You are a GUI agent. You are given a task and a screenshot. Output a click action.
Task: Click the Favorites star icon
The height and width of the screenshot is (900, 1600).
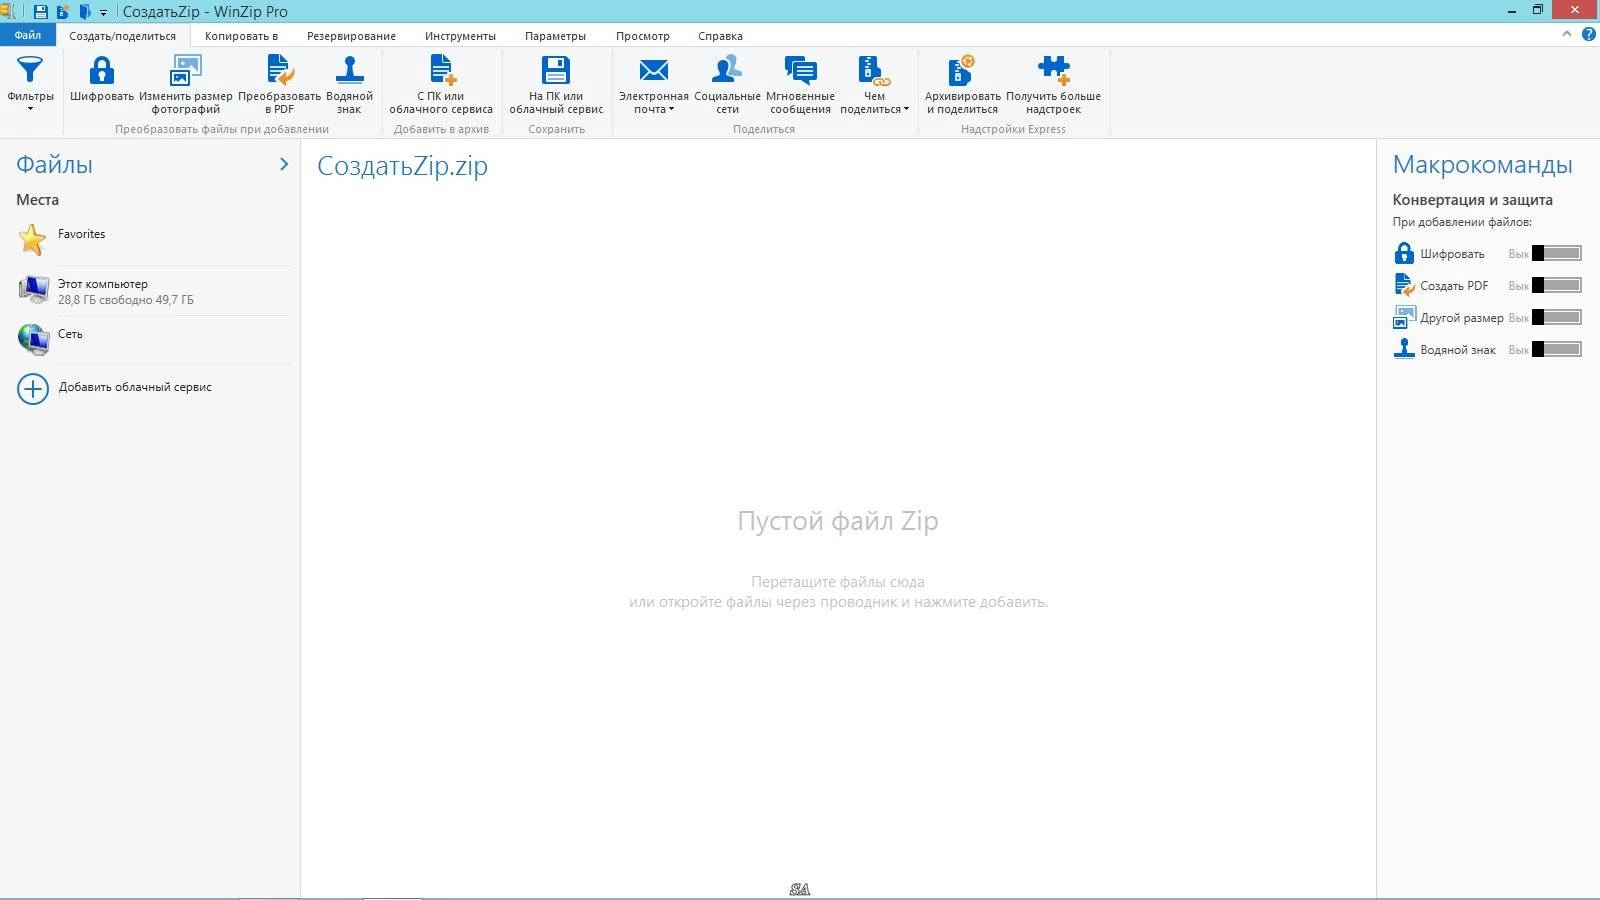[x=33, y=240]
